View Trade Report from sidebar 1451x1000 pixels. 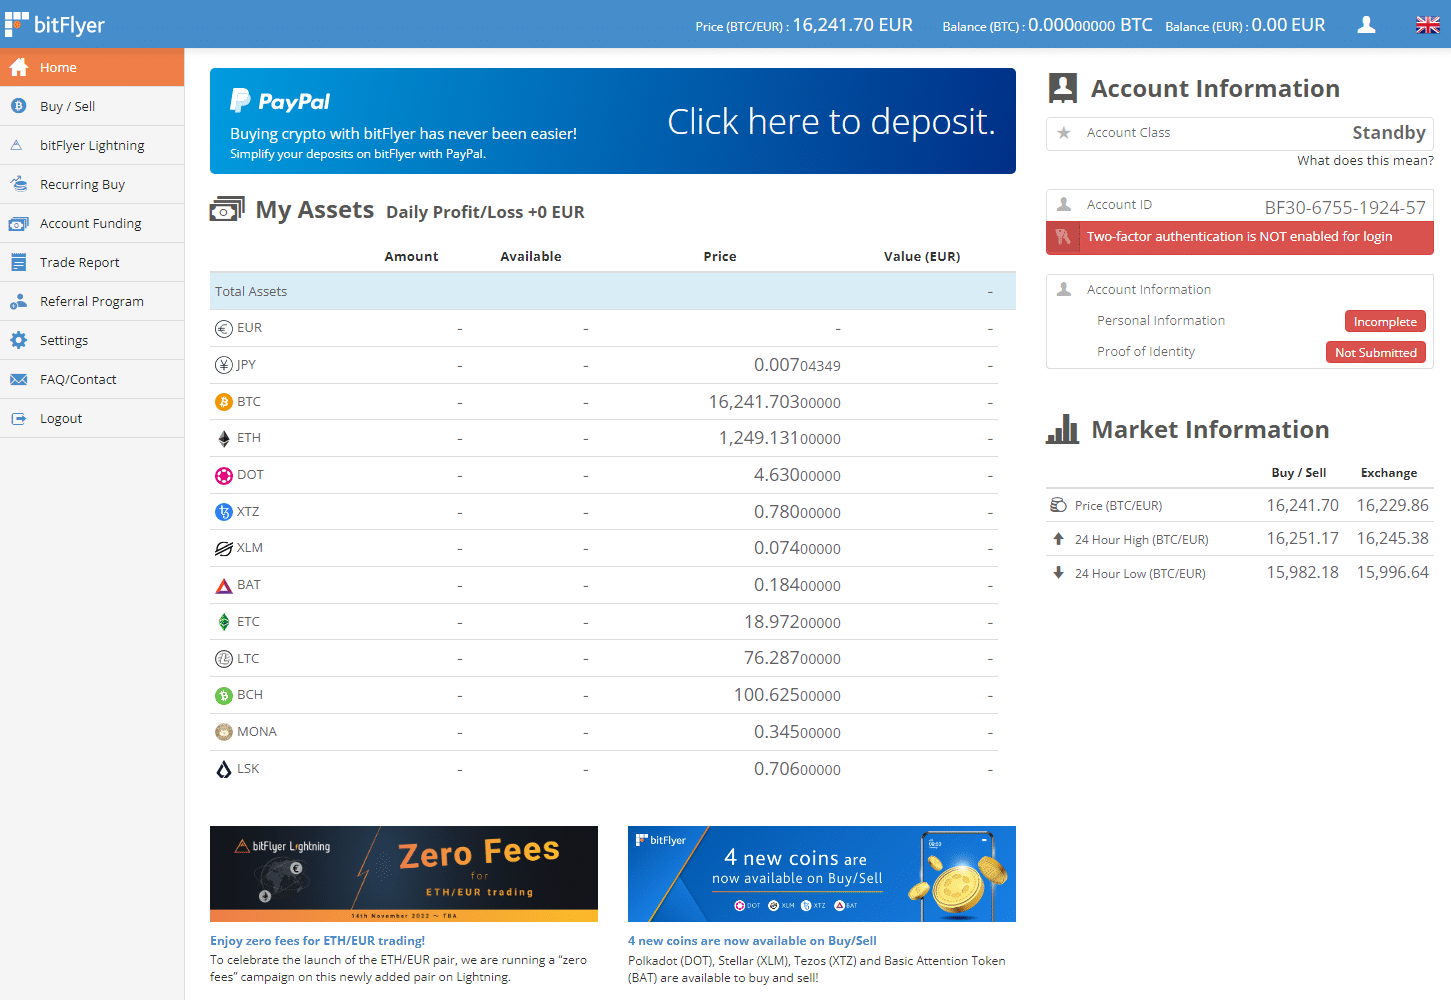(x=92, y=262)
